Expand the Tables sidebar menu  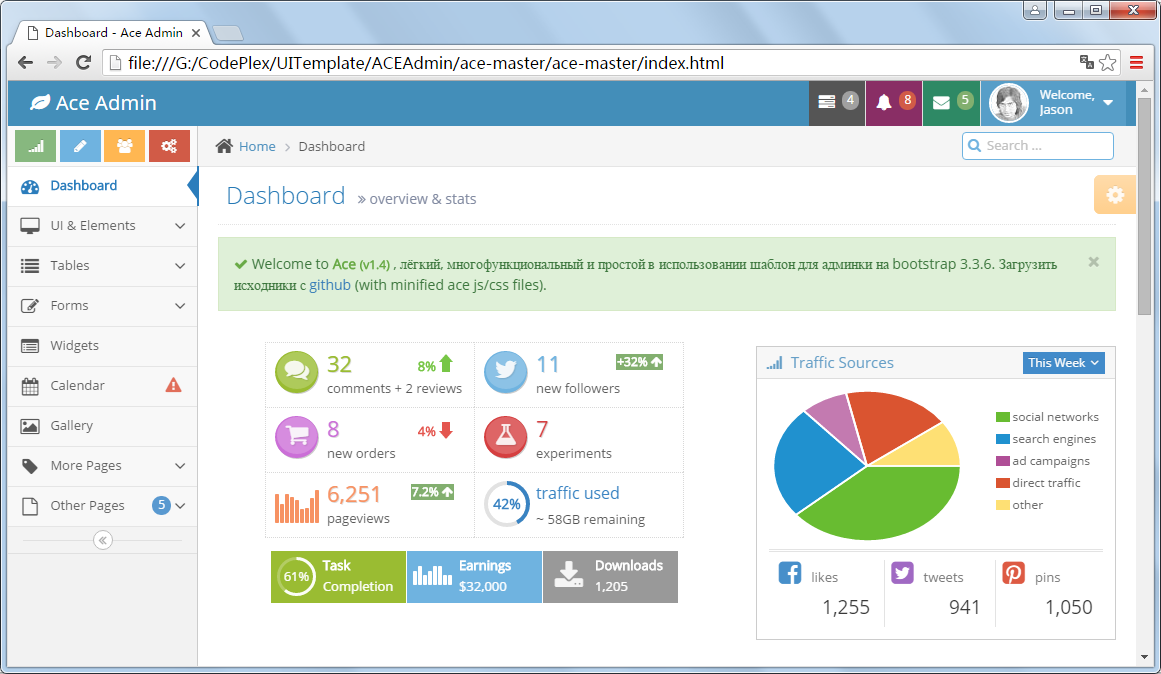pos(102,266)
